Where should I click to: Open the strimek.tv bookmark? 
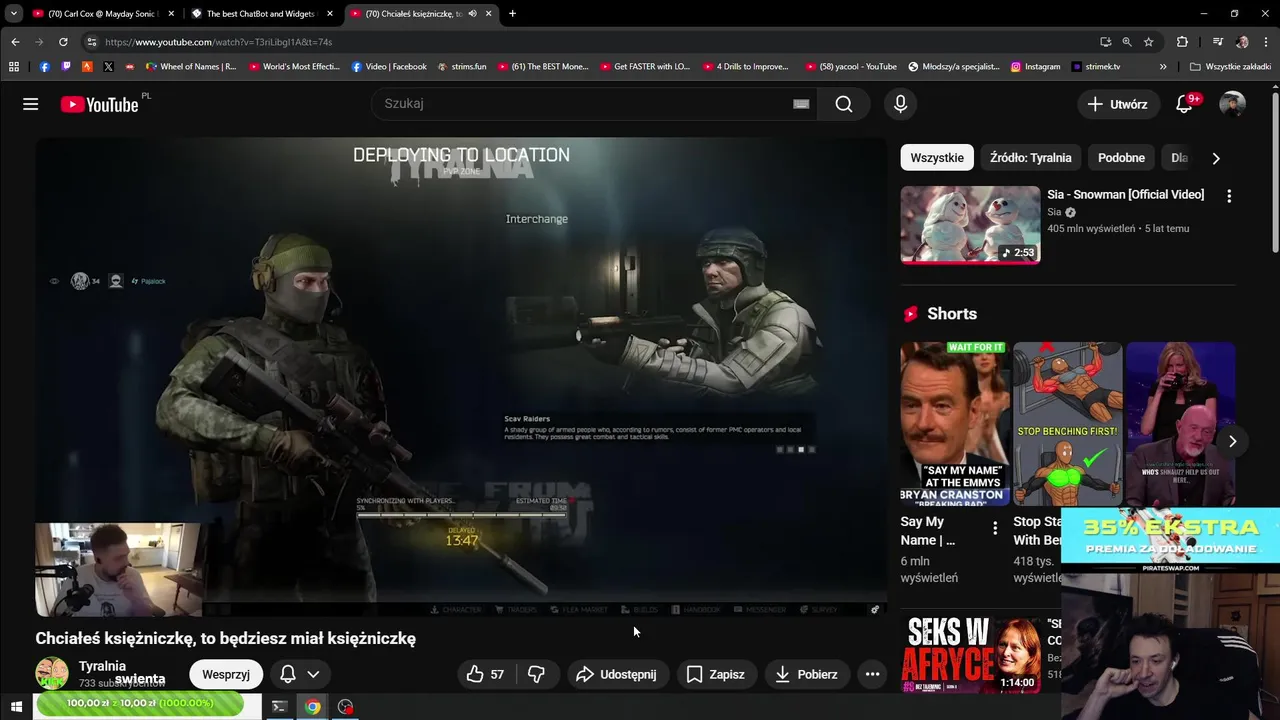pos(1096,67)
